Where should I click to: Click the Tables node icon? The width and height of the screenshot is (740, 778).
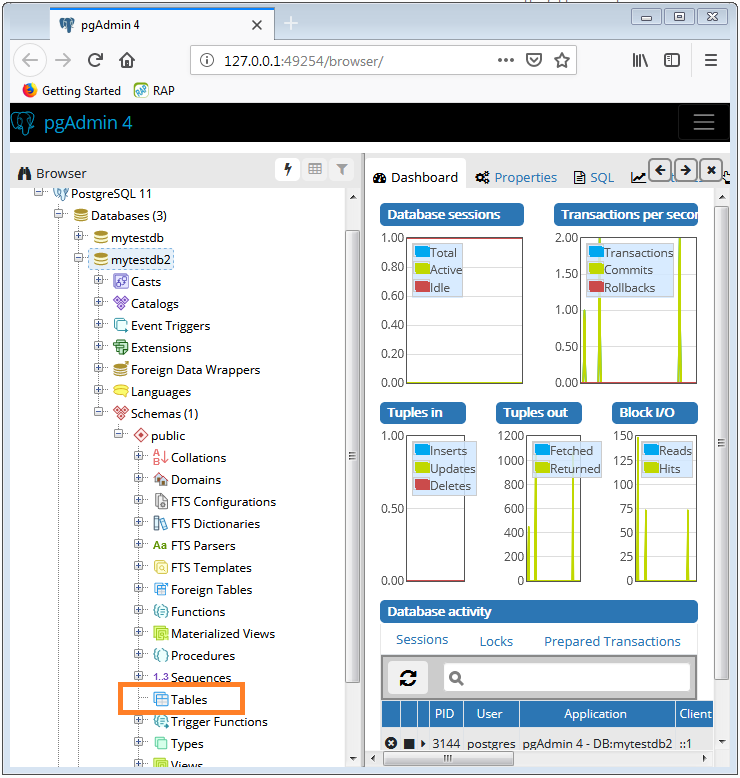[161, 699]
